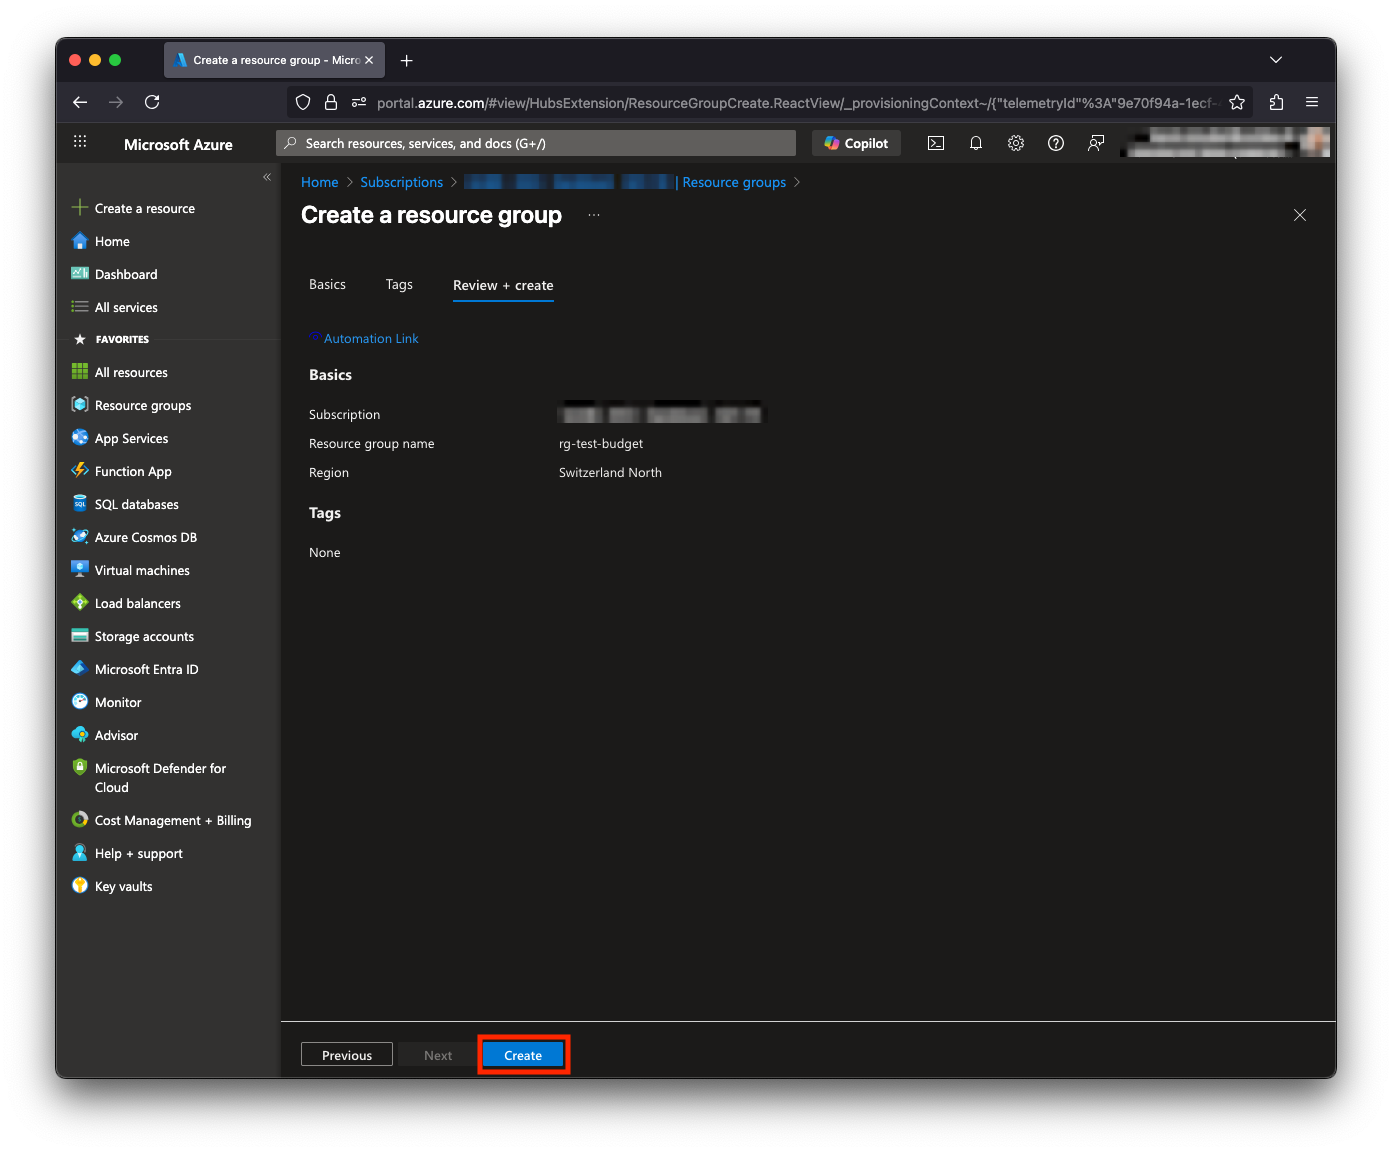1392x1152 pixels.
Task: Open Azure Cosmos DB
Action: coord(144,537)
